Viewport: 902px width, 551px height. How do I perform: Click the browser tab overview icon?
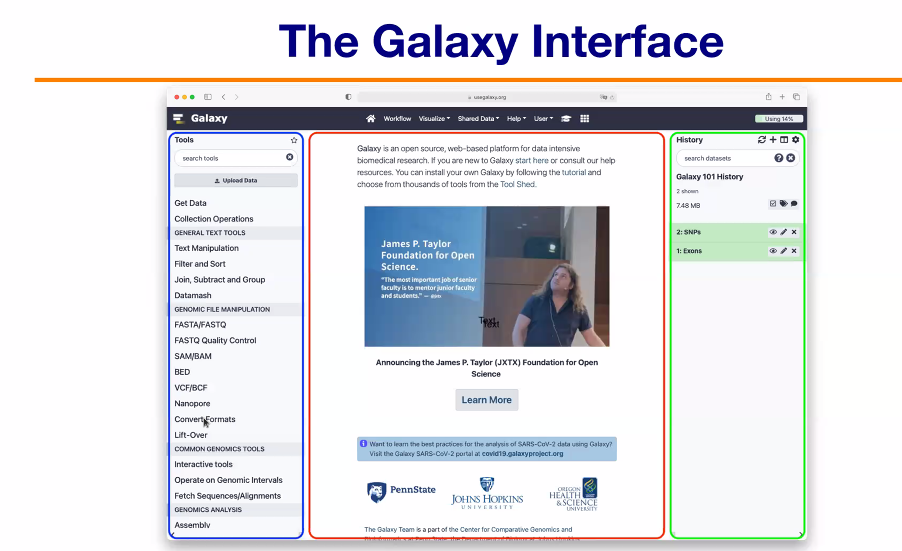click(797, 97)
